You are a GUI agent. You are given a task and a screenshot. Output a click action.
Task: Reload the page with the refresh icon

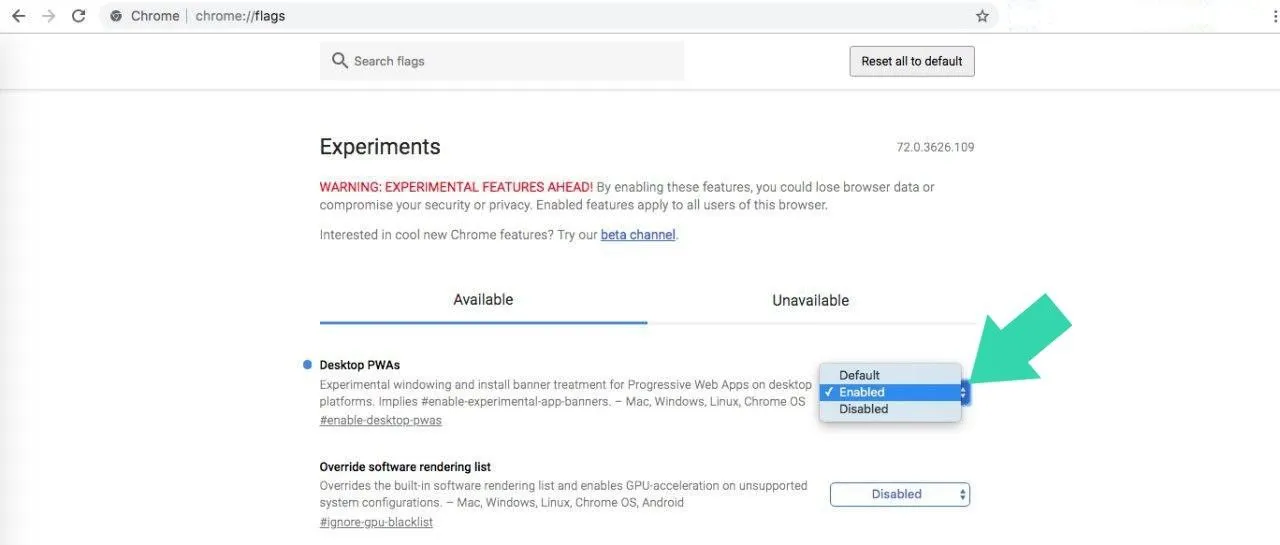pyautogui.click(x=79, y=16)
